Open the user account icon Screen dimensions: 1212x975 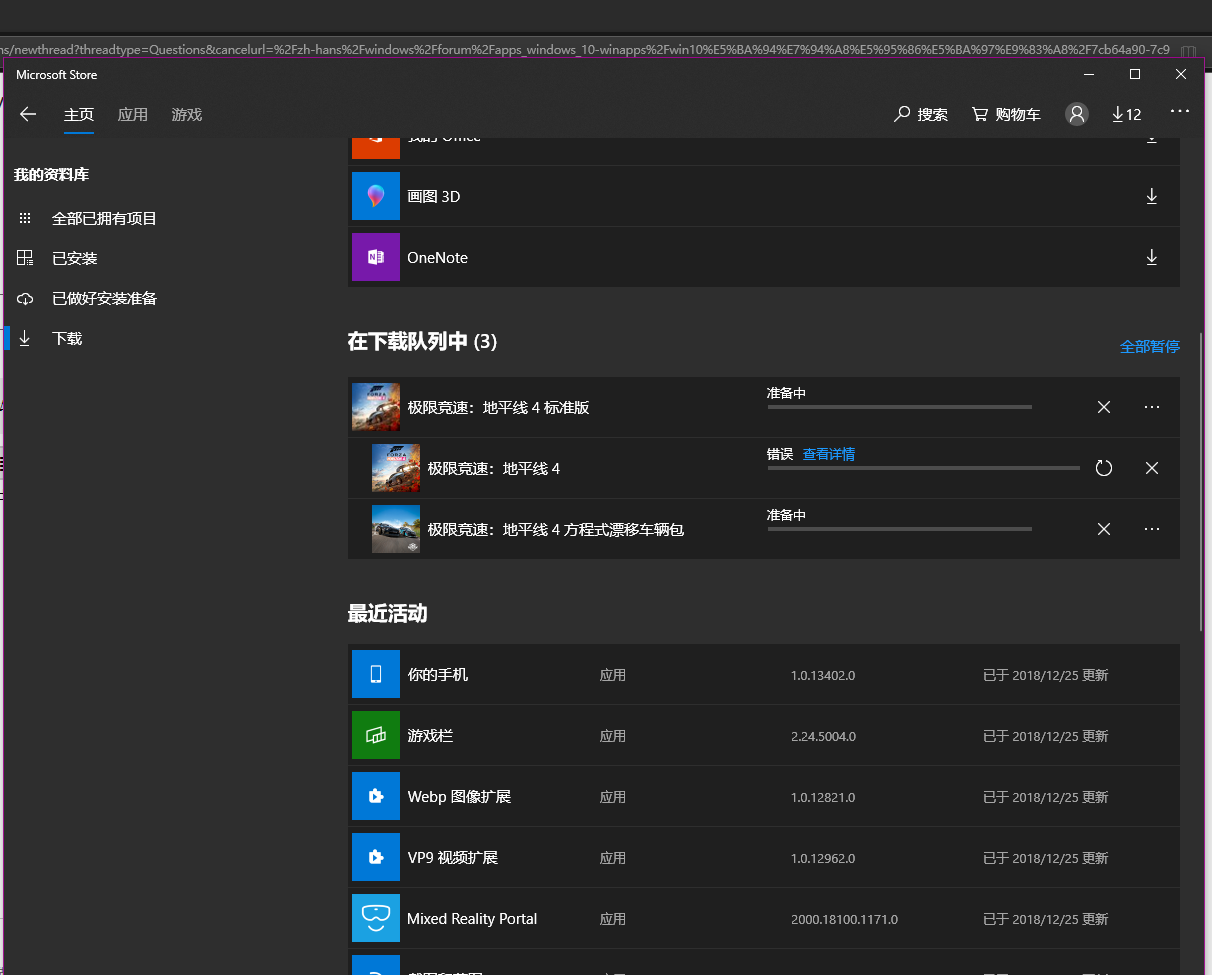pos(1077,114)
